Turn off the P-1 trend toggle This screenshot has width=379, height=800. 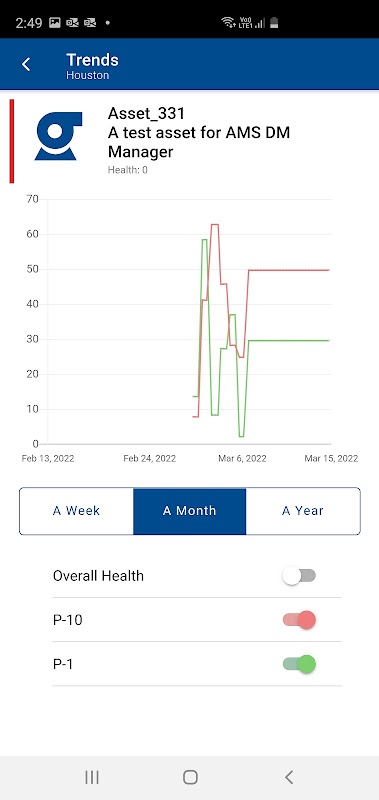[x=299, y=664]
